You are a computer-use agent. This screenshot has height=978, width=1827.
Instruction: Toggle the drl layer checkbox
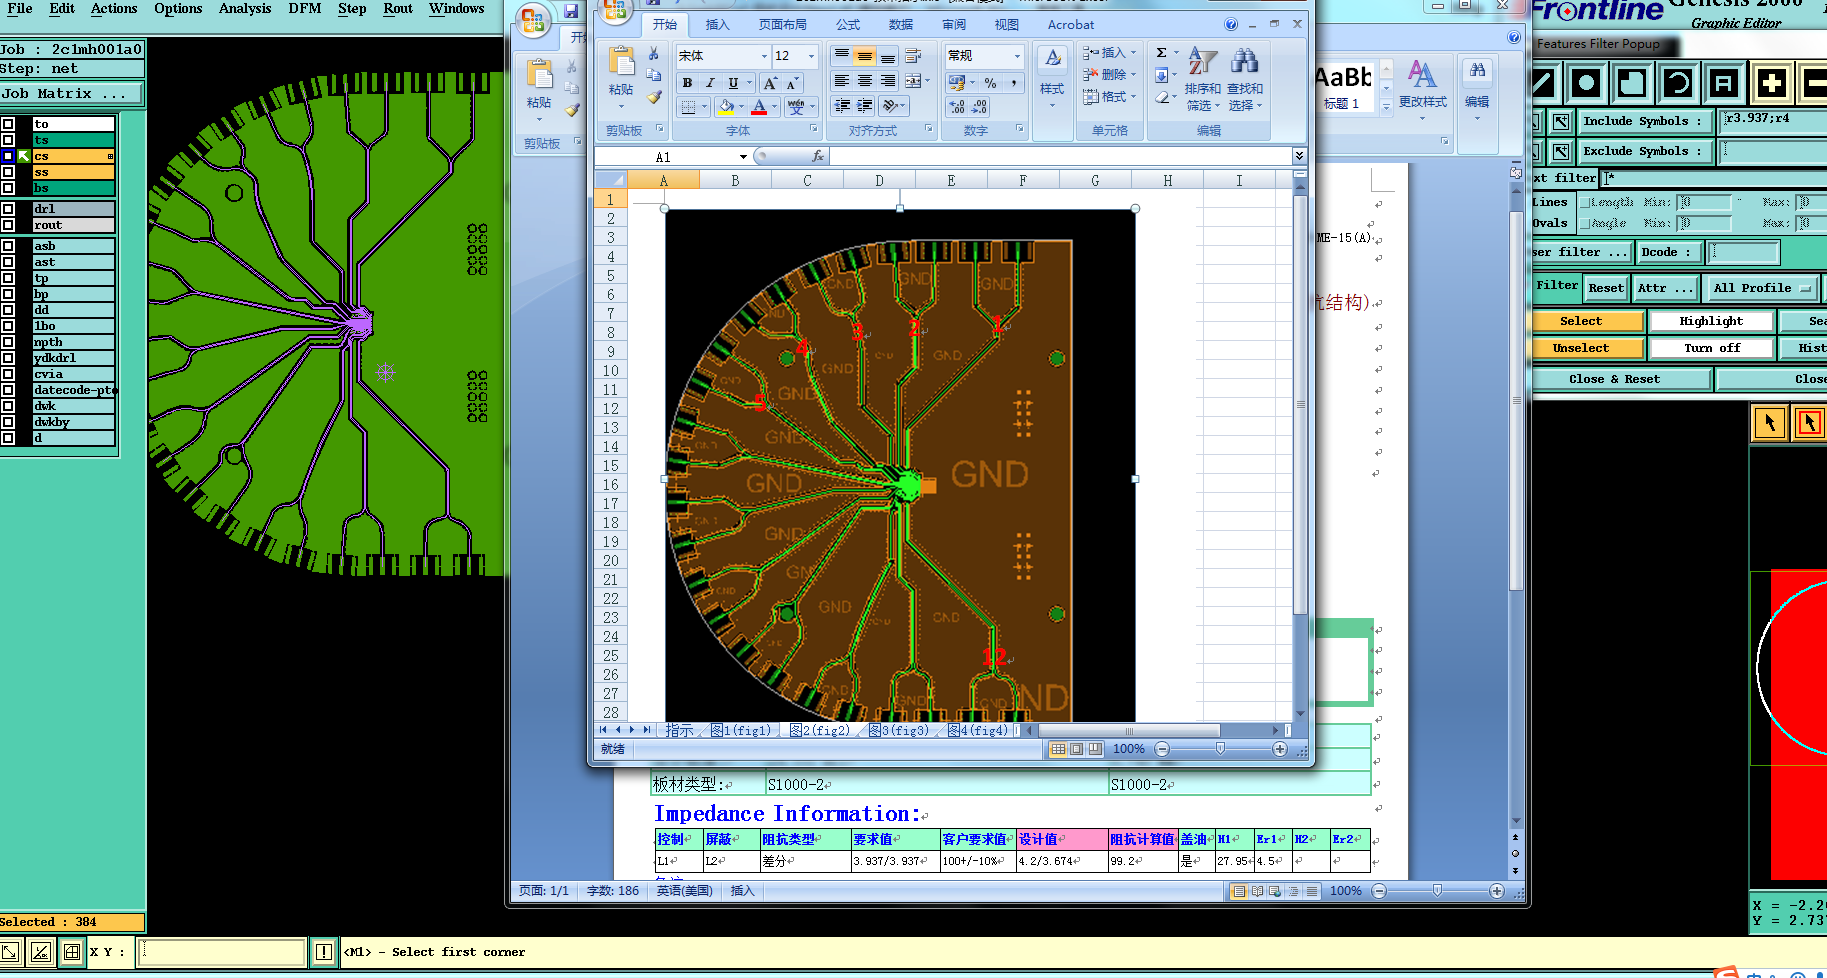point(8,209)
